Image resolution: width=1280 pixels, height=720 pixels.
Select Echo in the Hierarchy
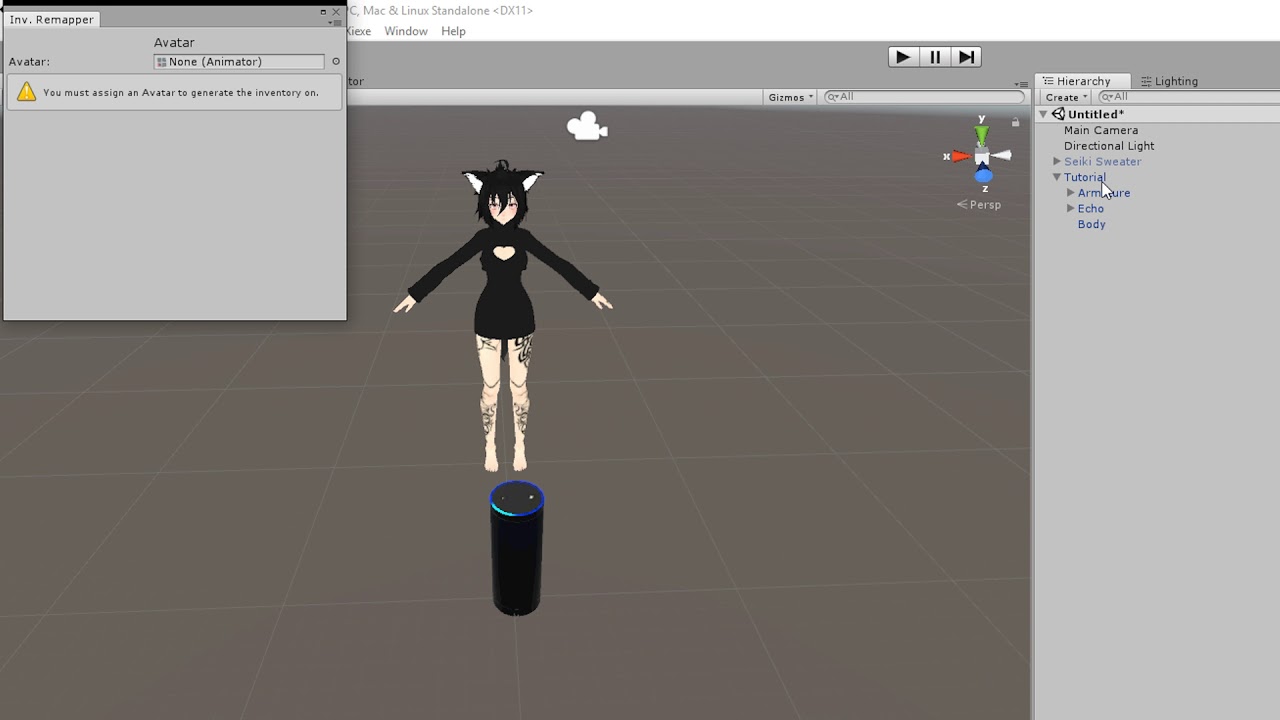[x=1091, y=209]
